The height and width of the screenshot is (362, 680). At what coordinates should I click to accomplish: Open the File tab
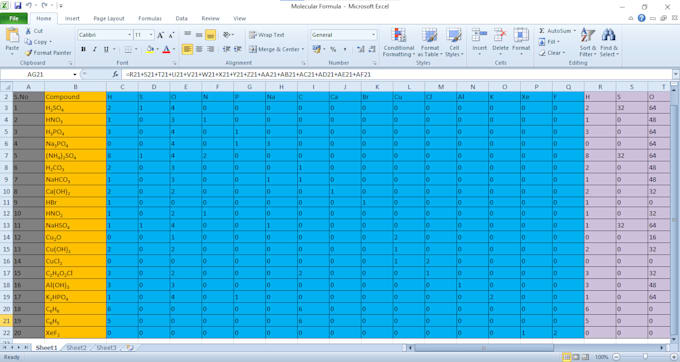click(x=14, y=18)
